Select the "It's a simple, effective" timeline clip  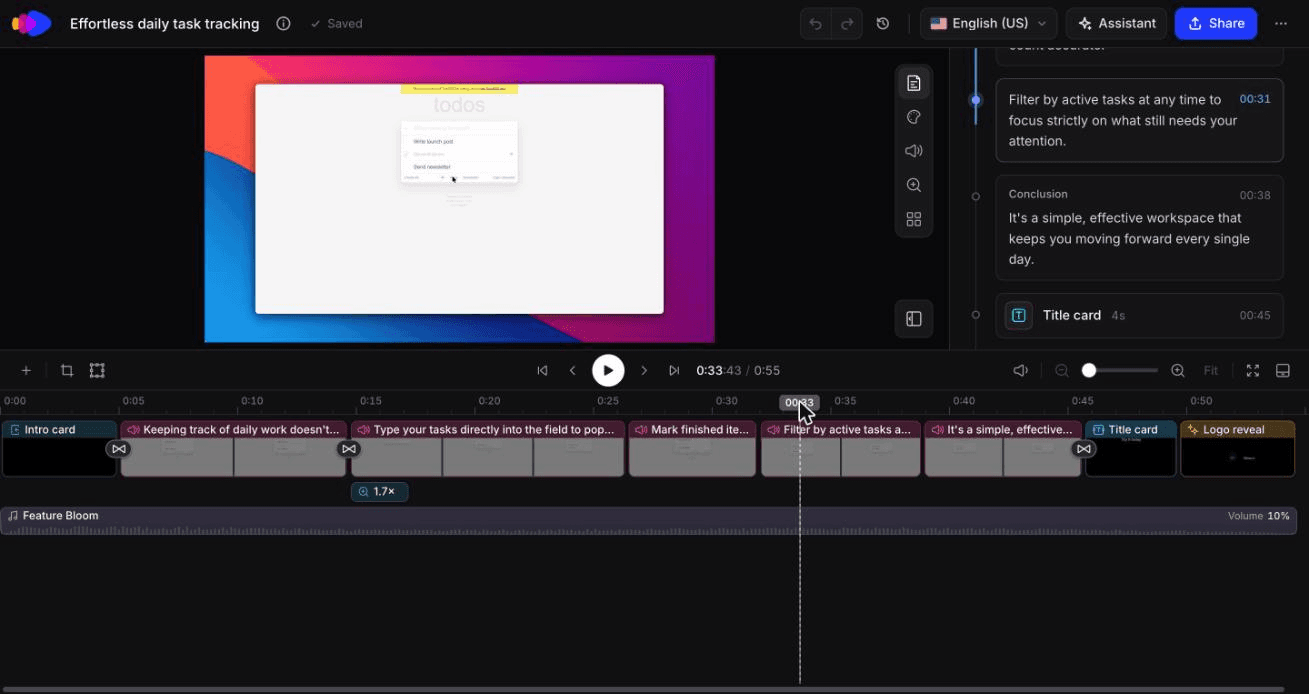[x=1003, y=448]
